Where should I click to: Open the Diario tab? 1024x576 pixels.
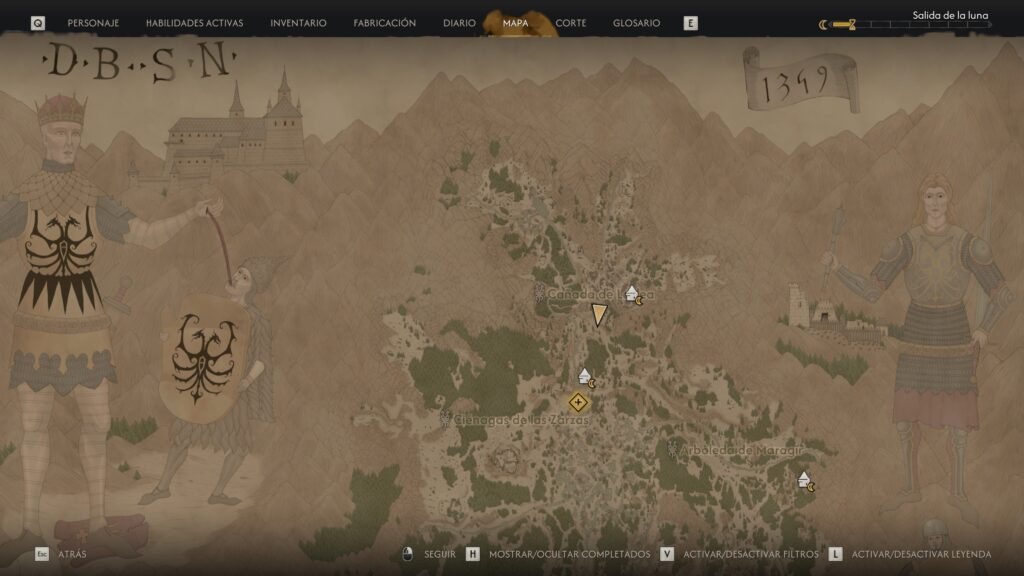pyautogui.click(x=459, y=23)
